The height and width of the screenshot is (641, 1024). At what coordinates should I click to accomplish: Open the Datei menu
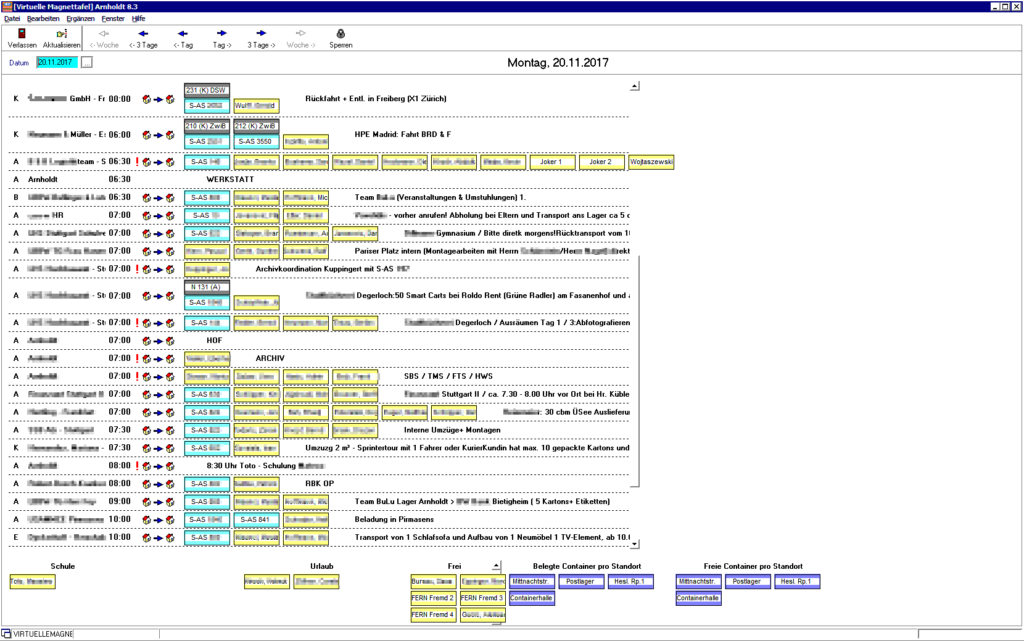12,19
